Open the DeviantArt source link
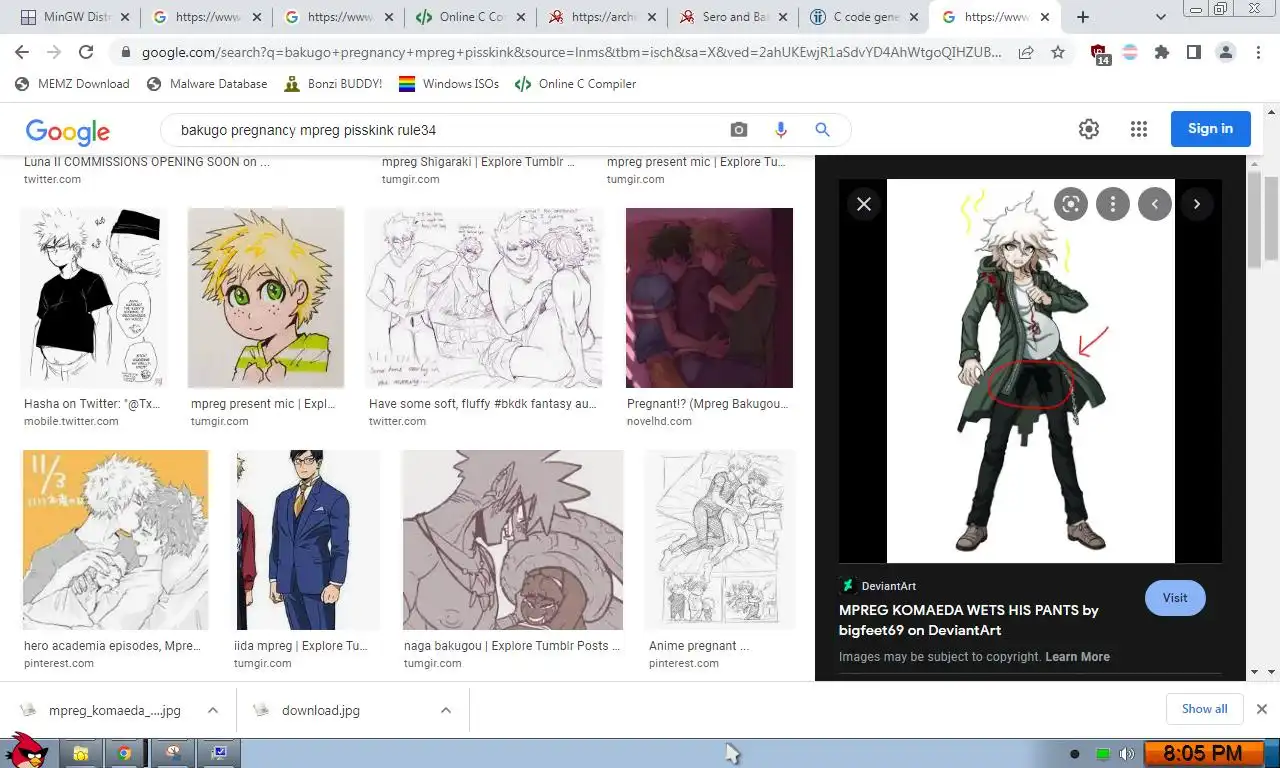Image resolution: width=1280 pixels, height=768 pixels. [878, 586]
